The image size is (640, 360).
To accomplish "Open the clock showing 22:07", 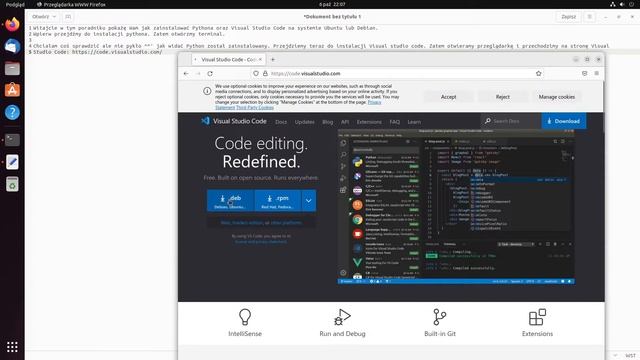I will pos(332,4).
